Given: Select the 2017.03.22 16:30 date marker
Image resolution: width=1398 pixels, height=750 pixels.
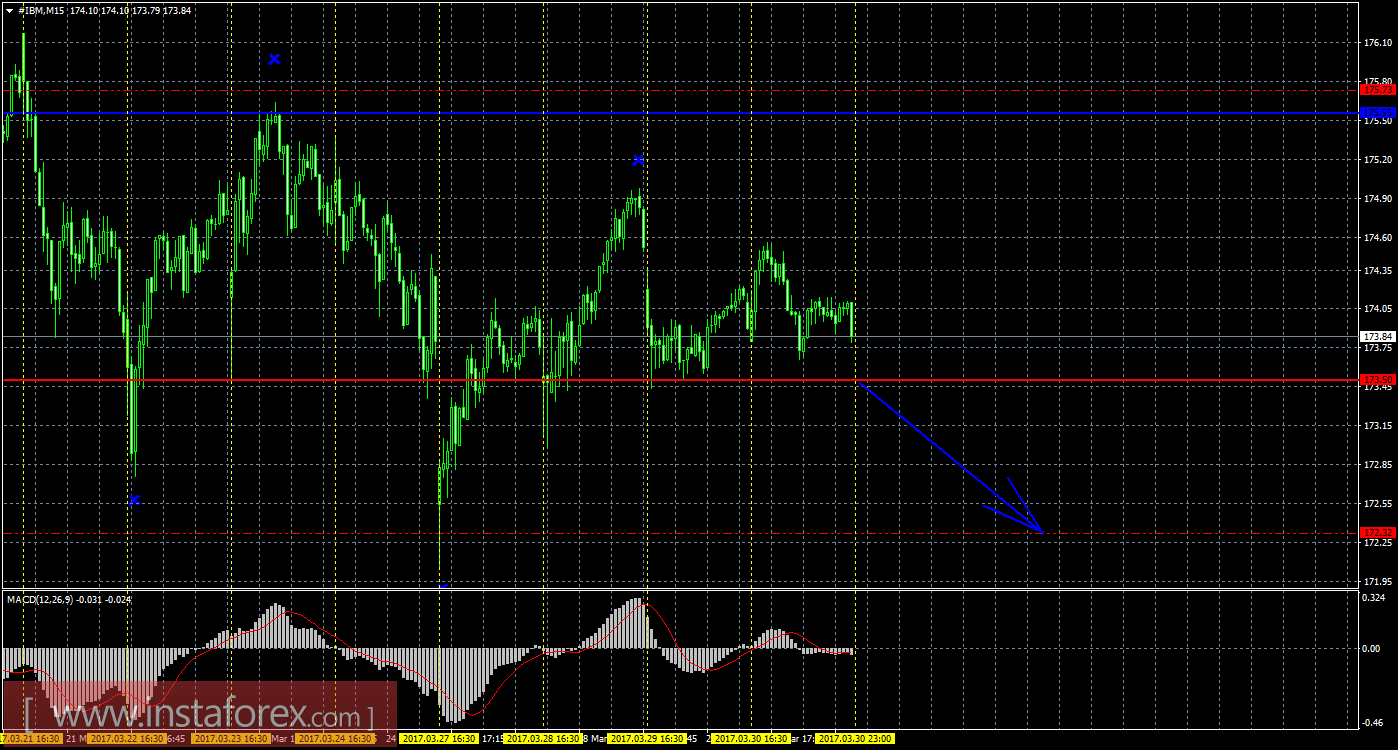Looking at the screenshot, I should click(x=126, y=739).
